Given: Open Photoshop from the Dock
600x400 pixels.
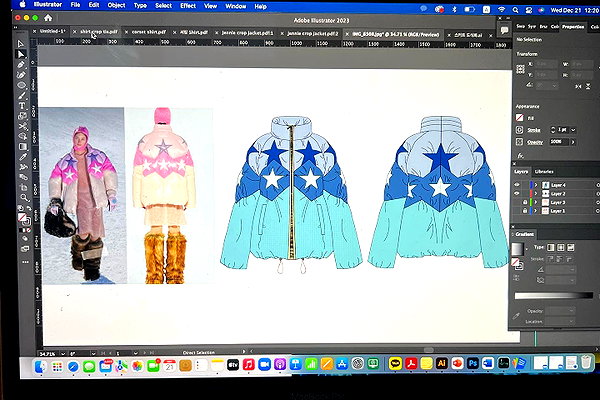Looking at the screenshot, I should click(473, 363).
